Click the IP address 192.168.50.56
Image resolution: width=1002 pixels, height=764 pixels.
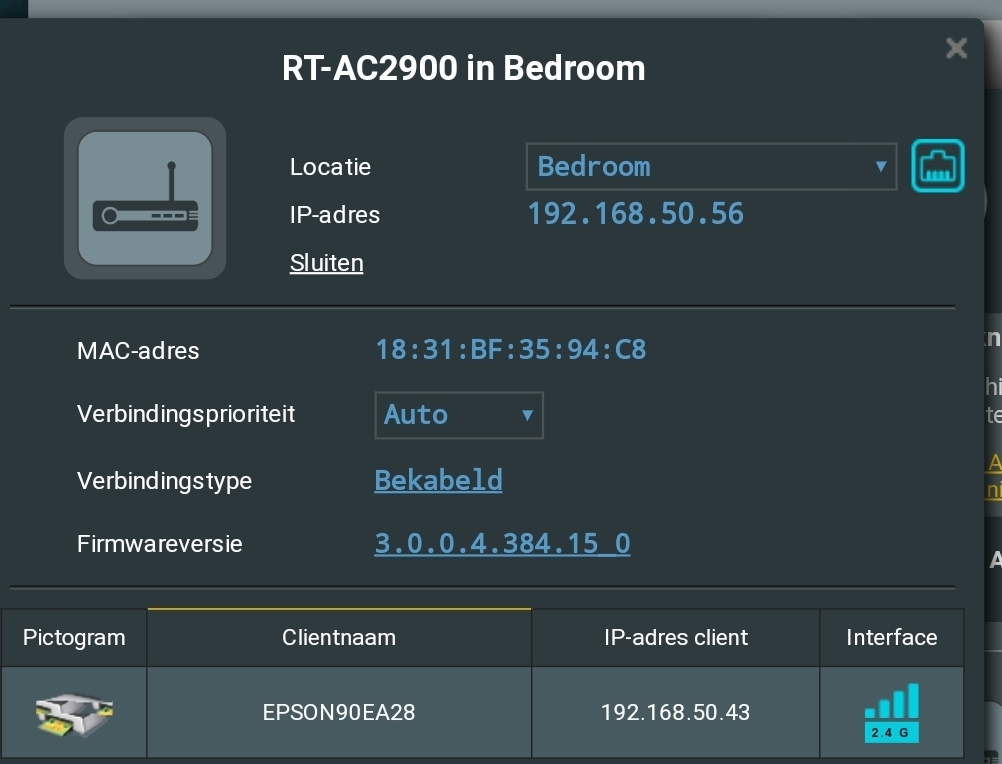(x=635, y=214)
